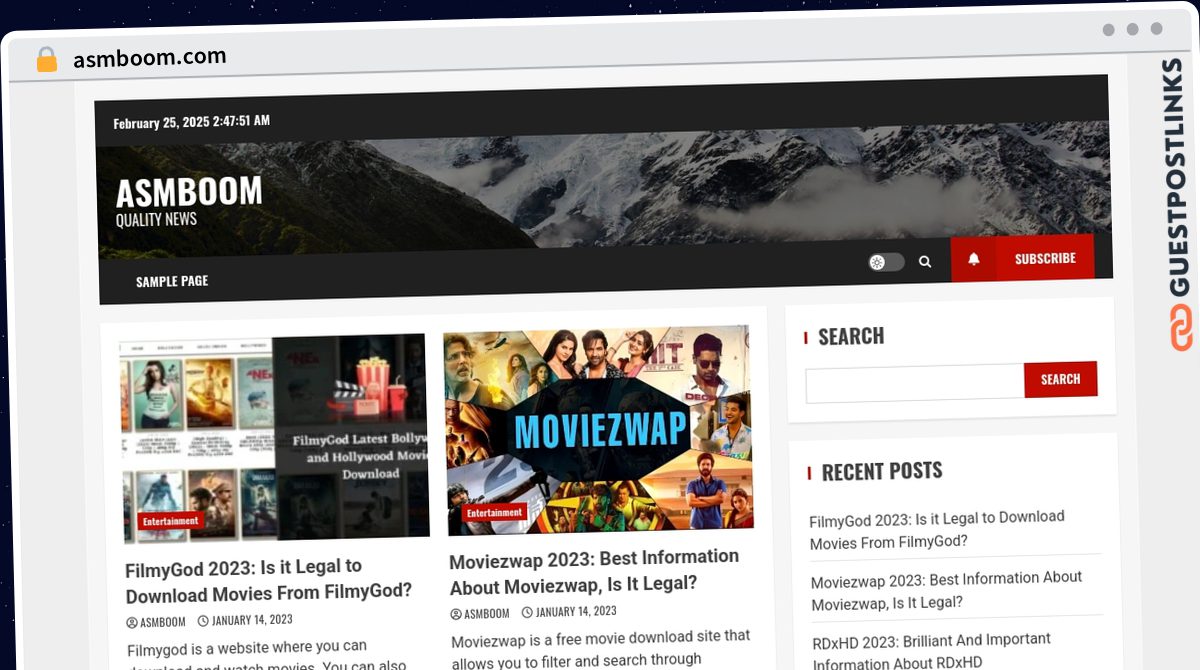Click the clock icon beside Moviezwap article date
The image size is (1200, 670).
click(x=528, y=612)
